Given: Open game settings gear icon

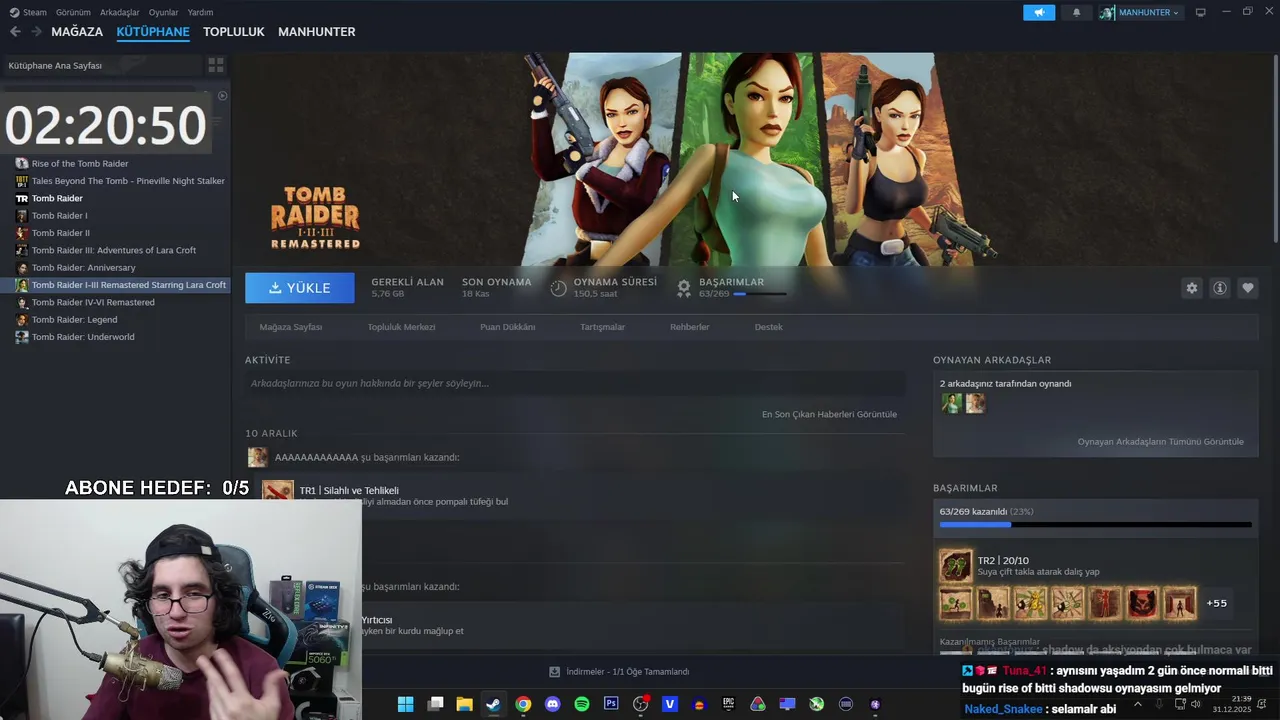Looking at the screenshot, I should (1192, 288).
